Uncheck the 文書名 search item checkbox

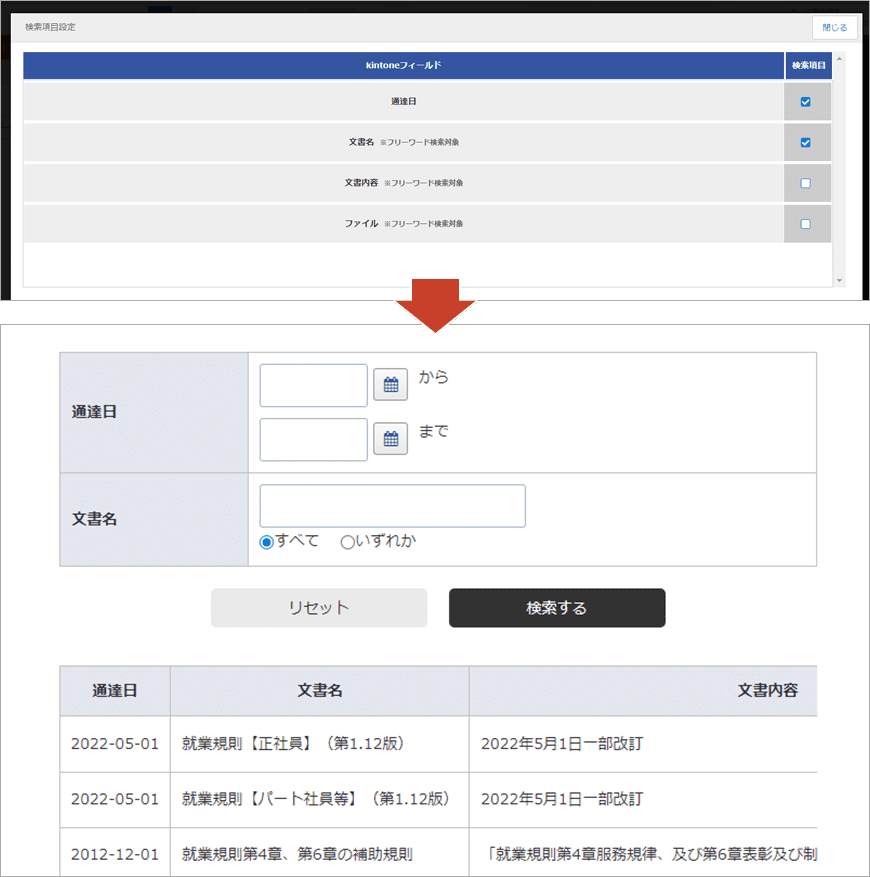(806, 143)
